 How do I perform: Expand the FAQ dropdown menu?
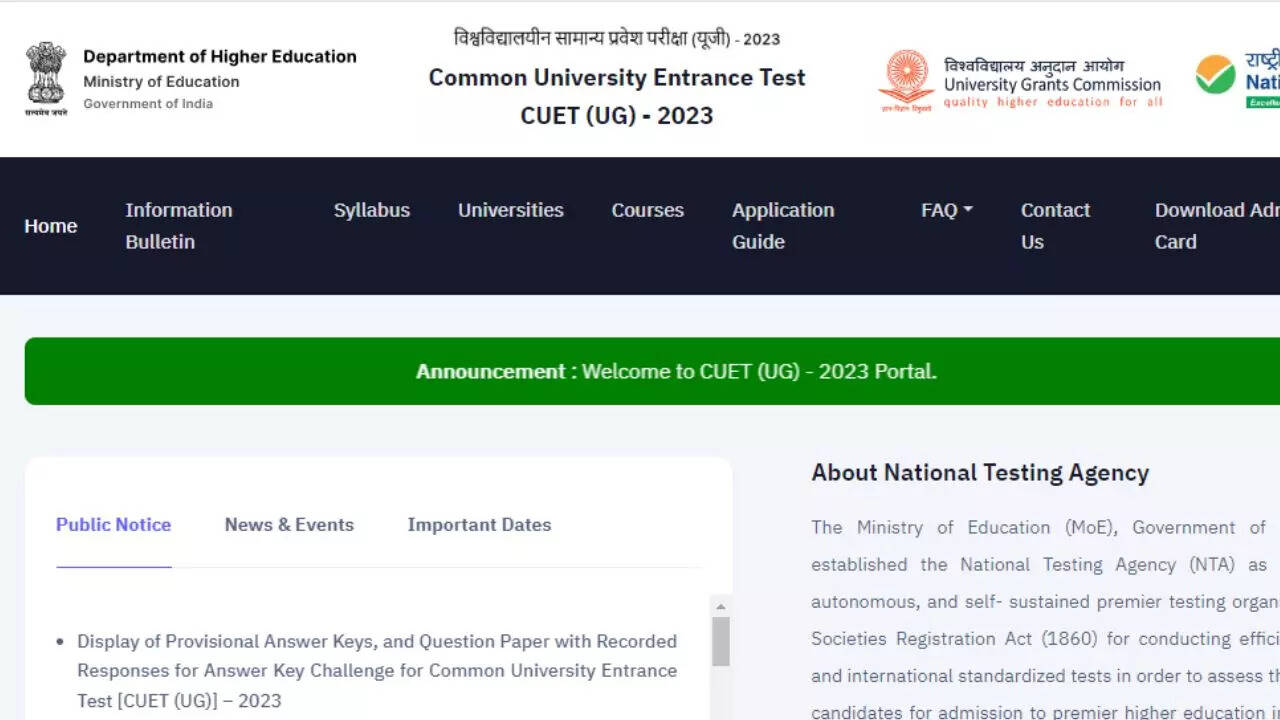(x=946, y=210)
